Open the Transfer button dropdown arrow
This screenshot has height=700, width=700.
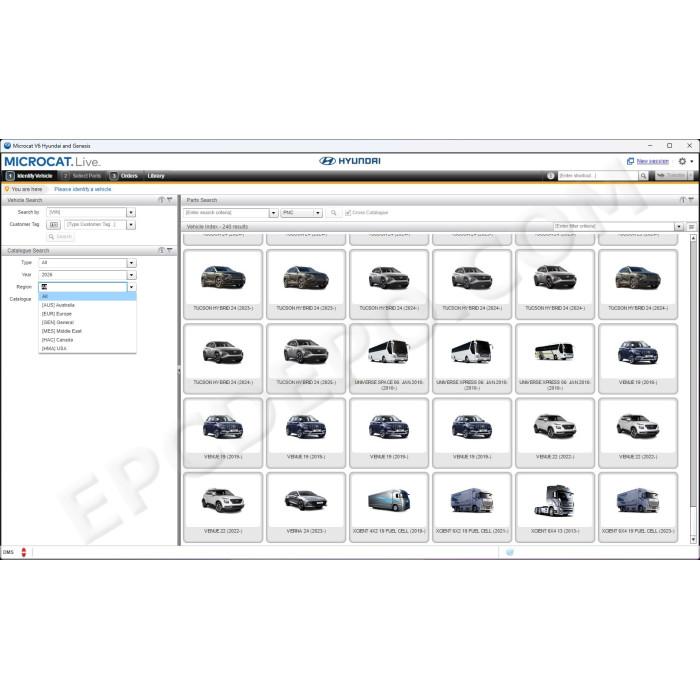pyautogui.click(x=690, y=176)
